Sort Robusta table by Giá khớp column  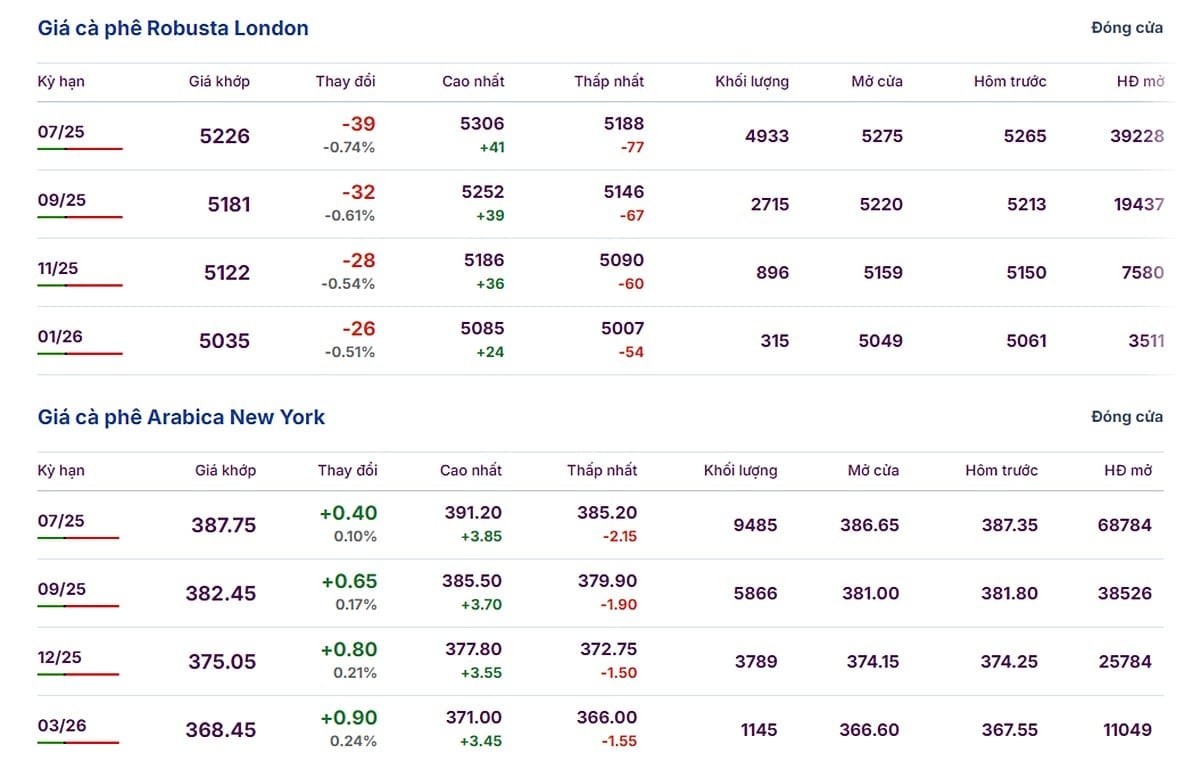point(219,81)
